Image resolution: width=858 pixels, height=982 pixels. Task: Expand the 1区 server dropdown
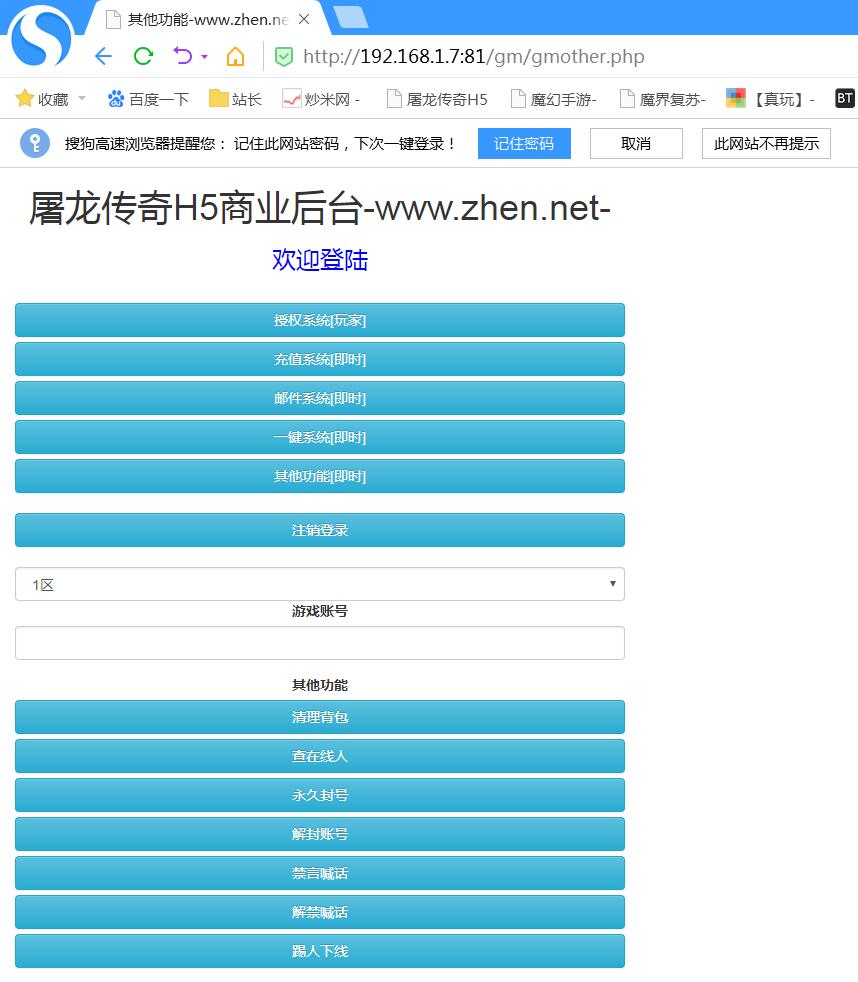pos(320,585)
